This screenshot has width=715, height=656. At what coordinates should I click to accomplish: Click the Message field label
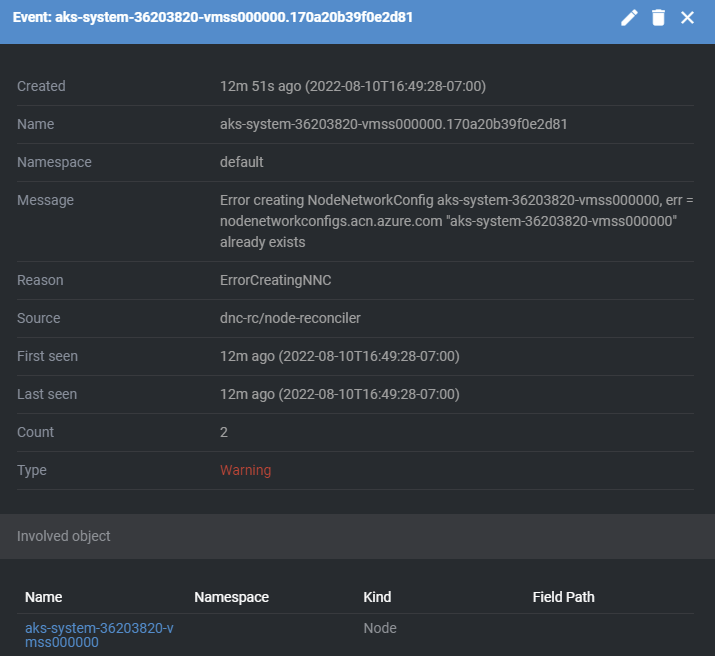[x=45, y=200]
